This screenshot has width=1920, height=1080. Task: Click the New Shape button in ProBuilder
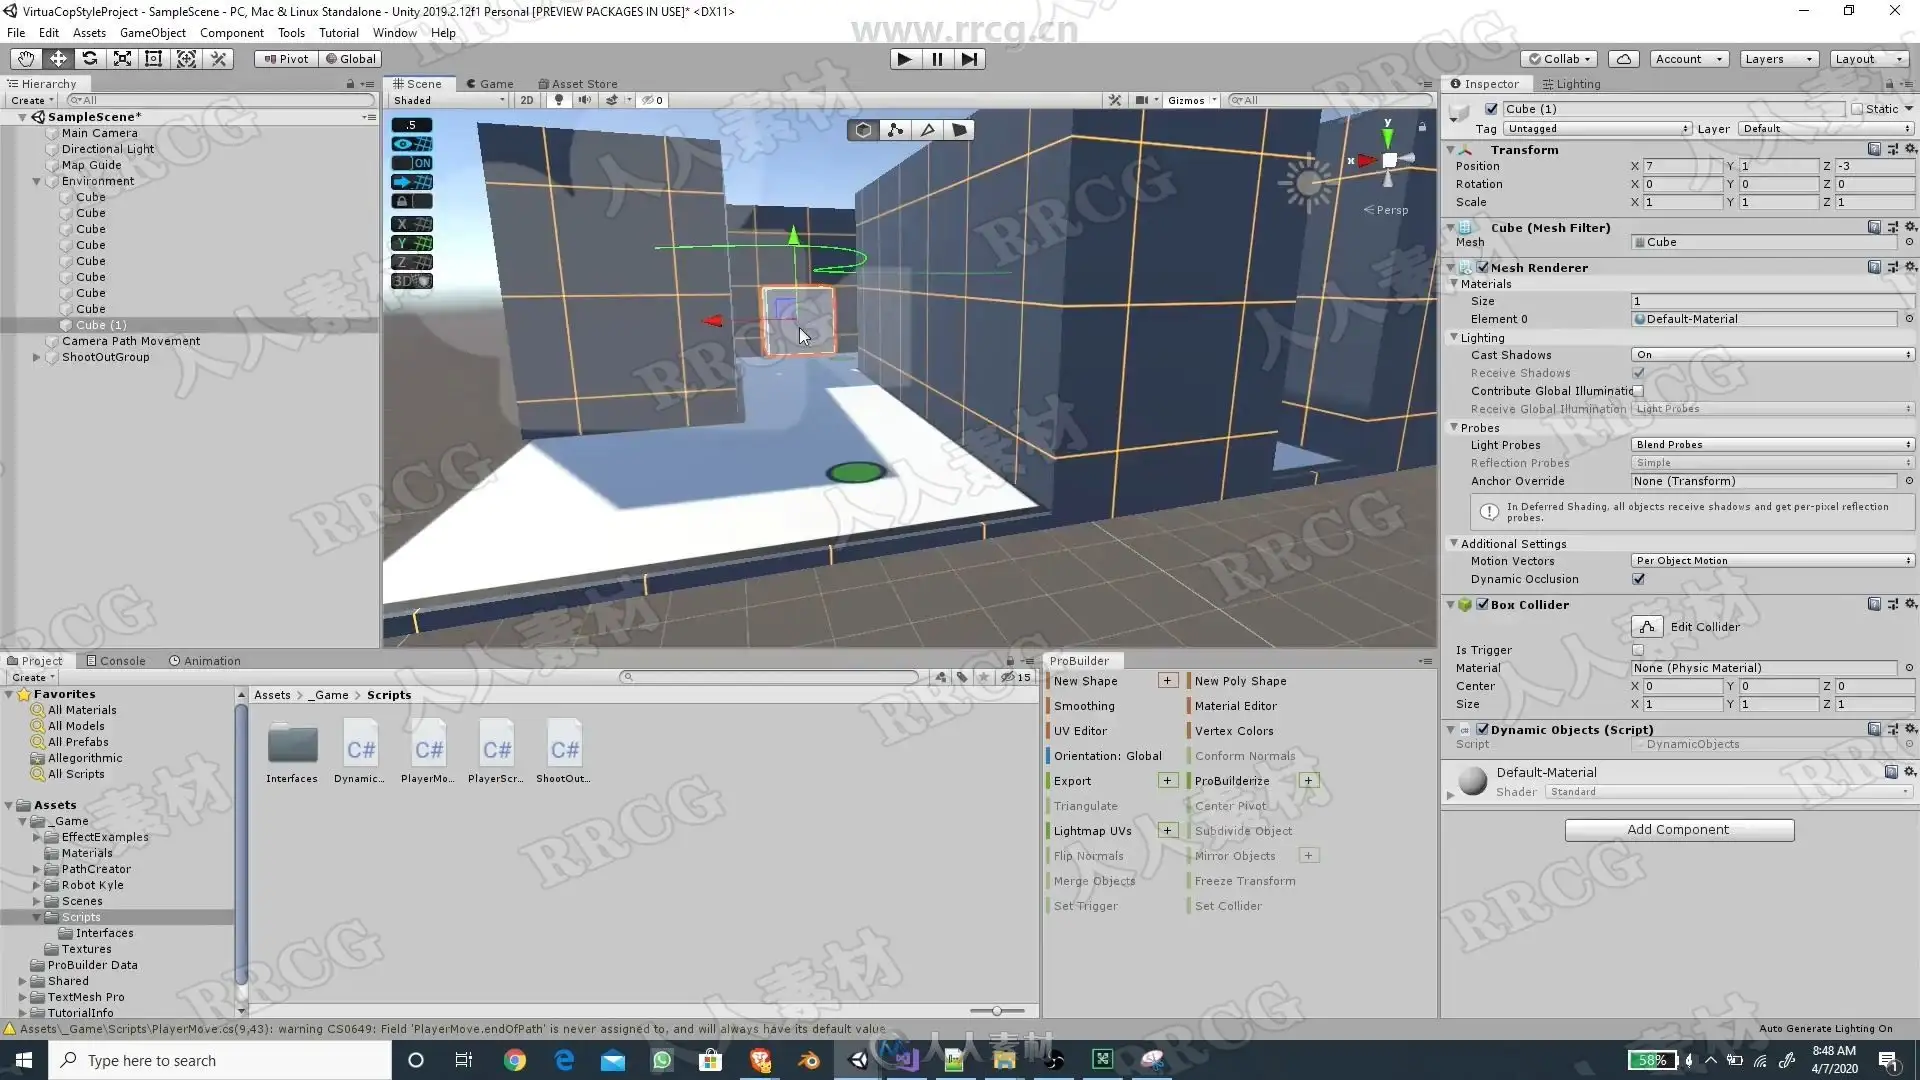coord(1085,681)
